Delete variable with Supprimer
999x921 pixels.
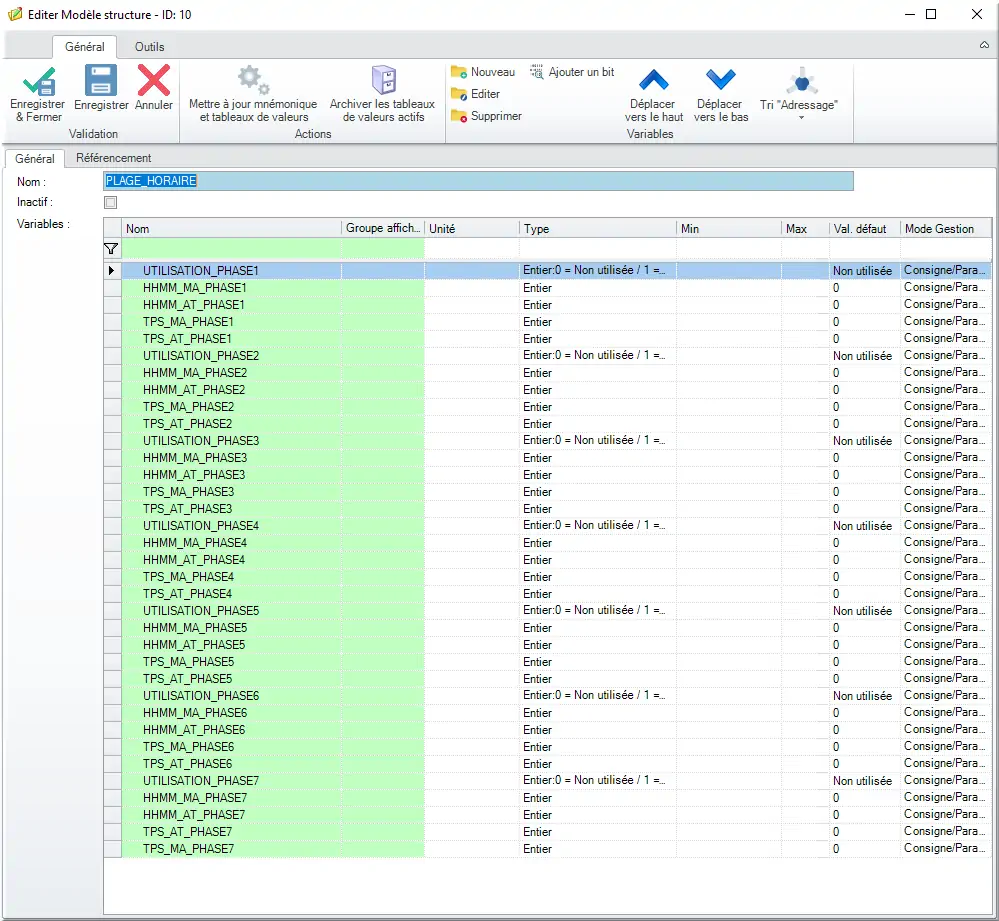click(486, 116)
